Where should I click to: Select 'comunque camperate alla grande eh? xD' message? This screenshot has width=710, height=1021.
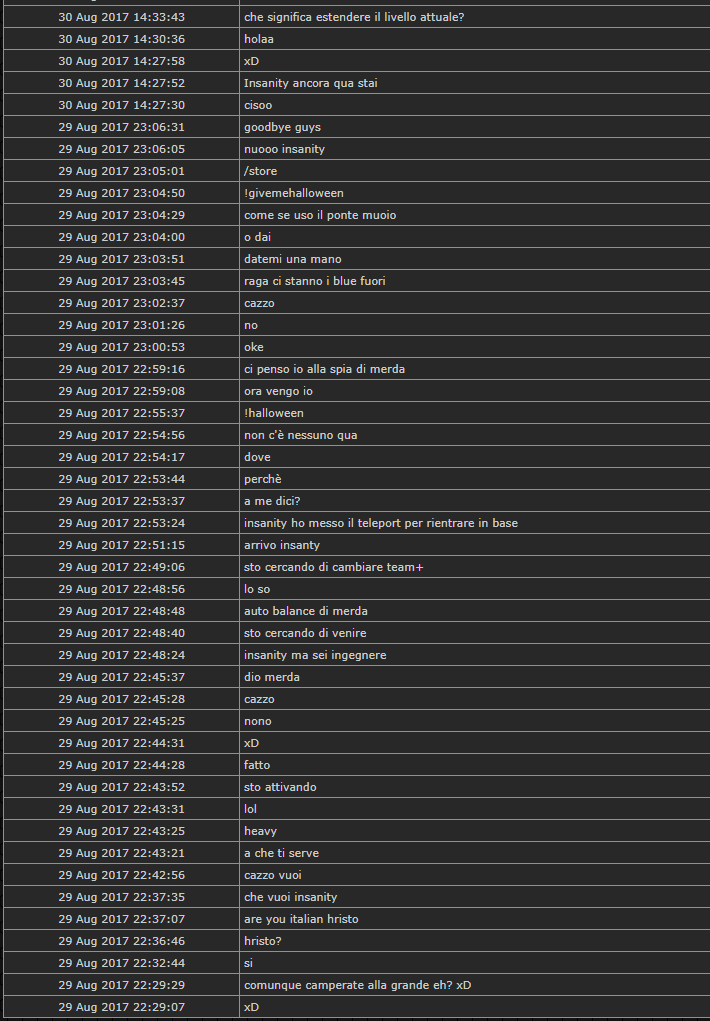[358, 985]
